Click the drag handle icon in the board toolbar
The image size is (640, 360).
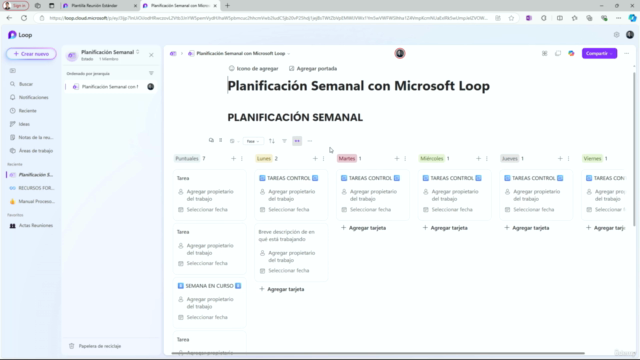pyautogui.click(x=220, y=140)
